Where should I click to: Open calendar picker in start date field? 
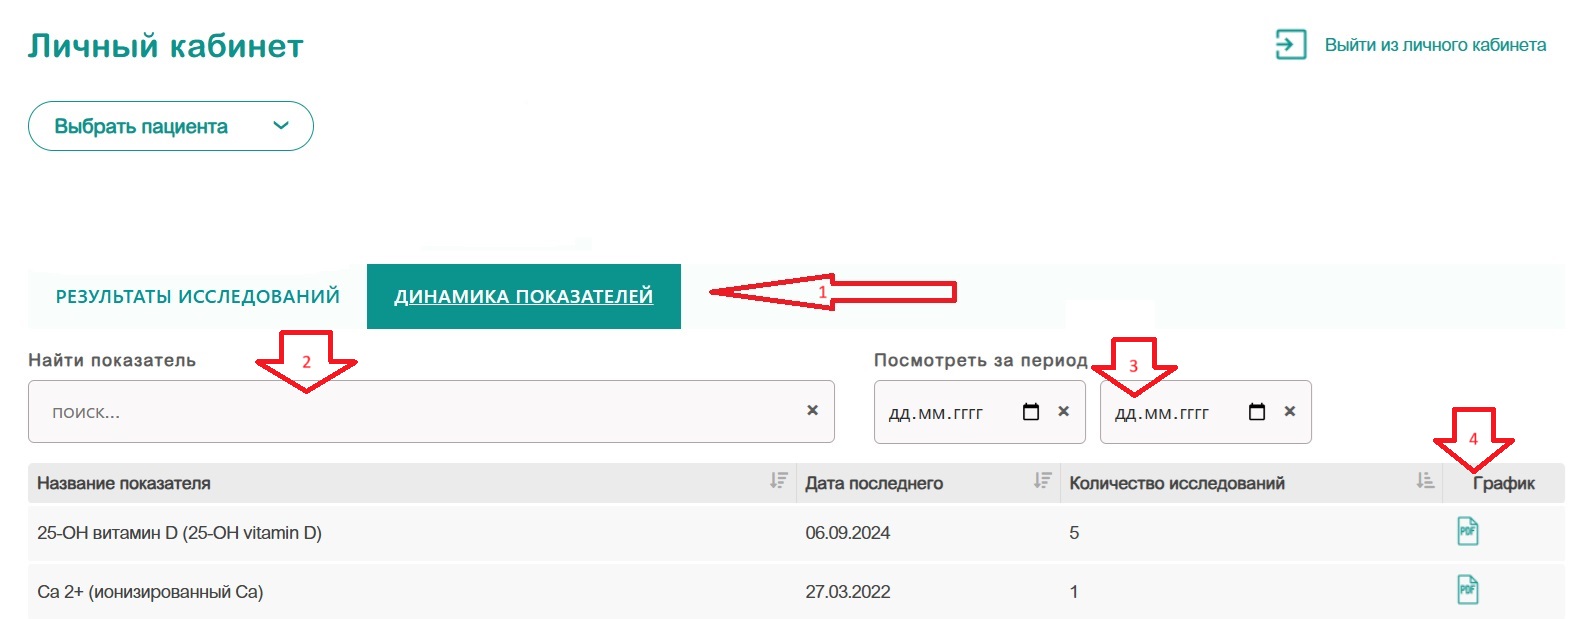[x=1031, y=412]
